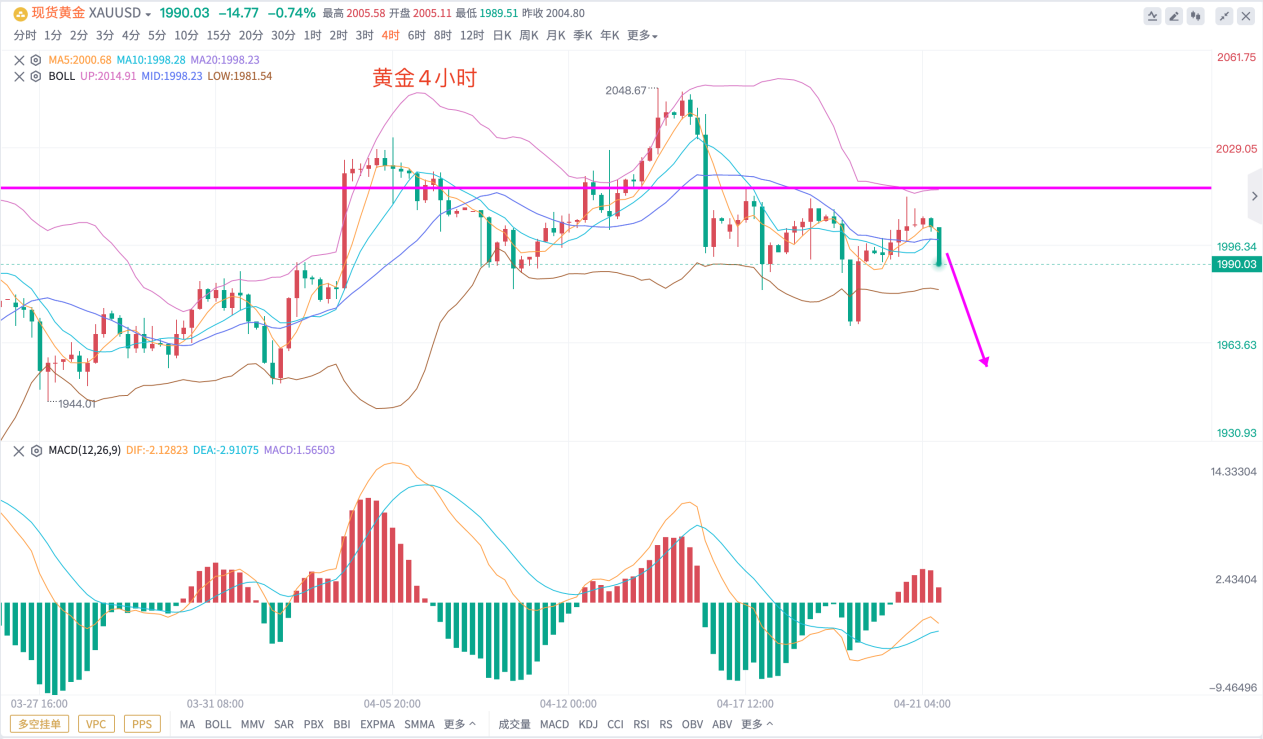1263x739 pixels.
Task: Toggle the VPC overlay button
Action: [x=96, y=724]
